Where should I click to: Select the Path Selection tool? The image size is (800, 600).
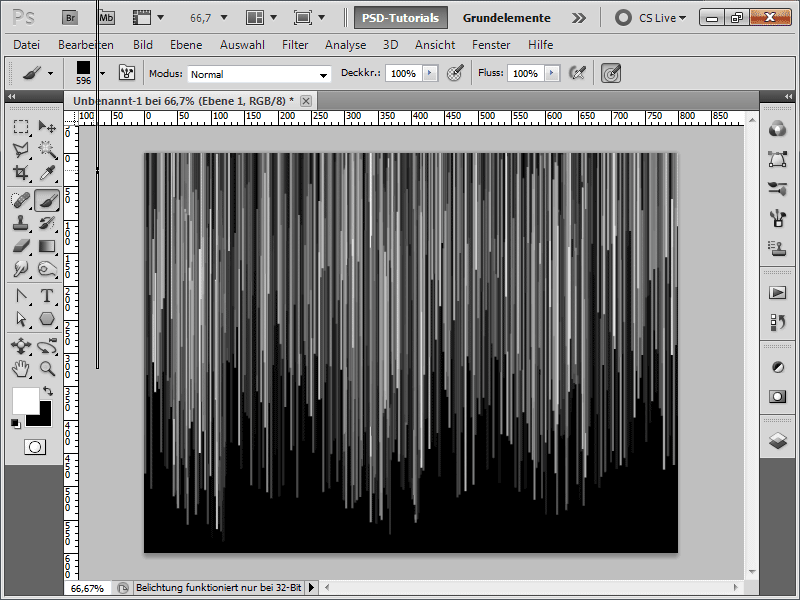(21, 319)
